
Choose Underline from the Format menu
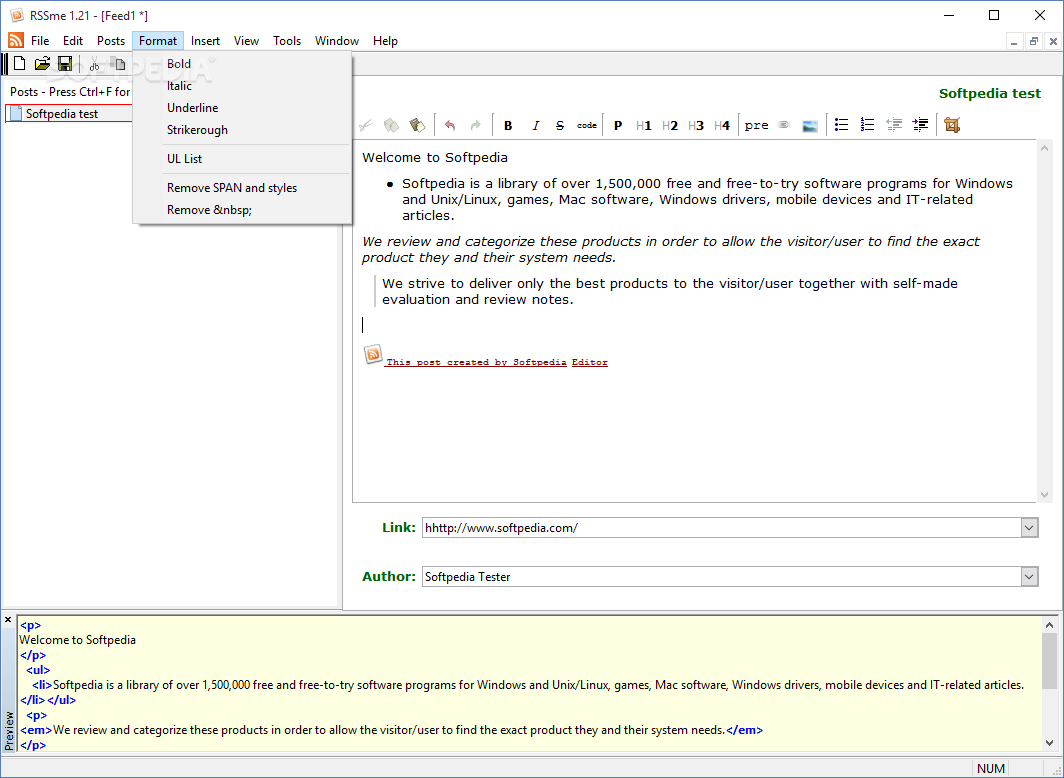242,108
